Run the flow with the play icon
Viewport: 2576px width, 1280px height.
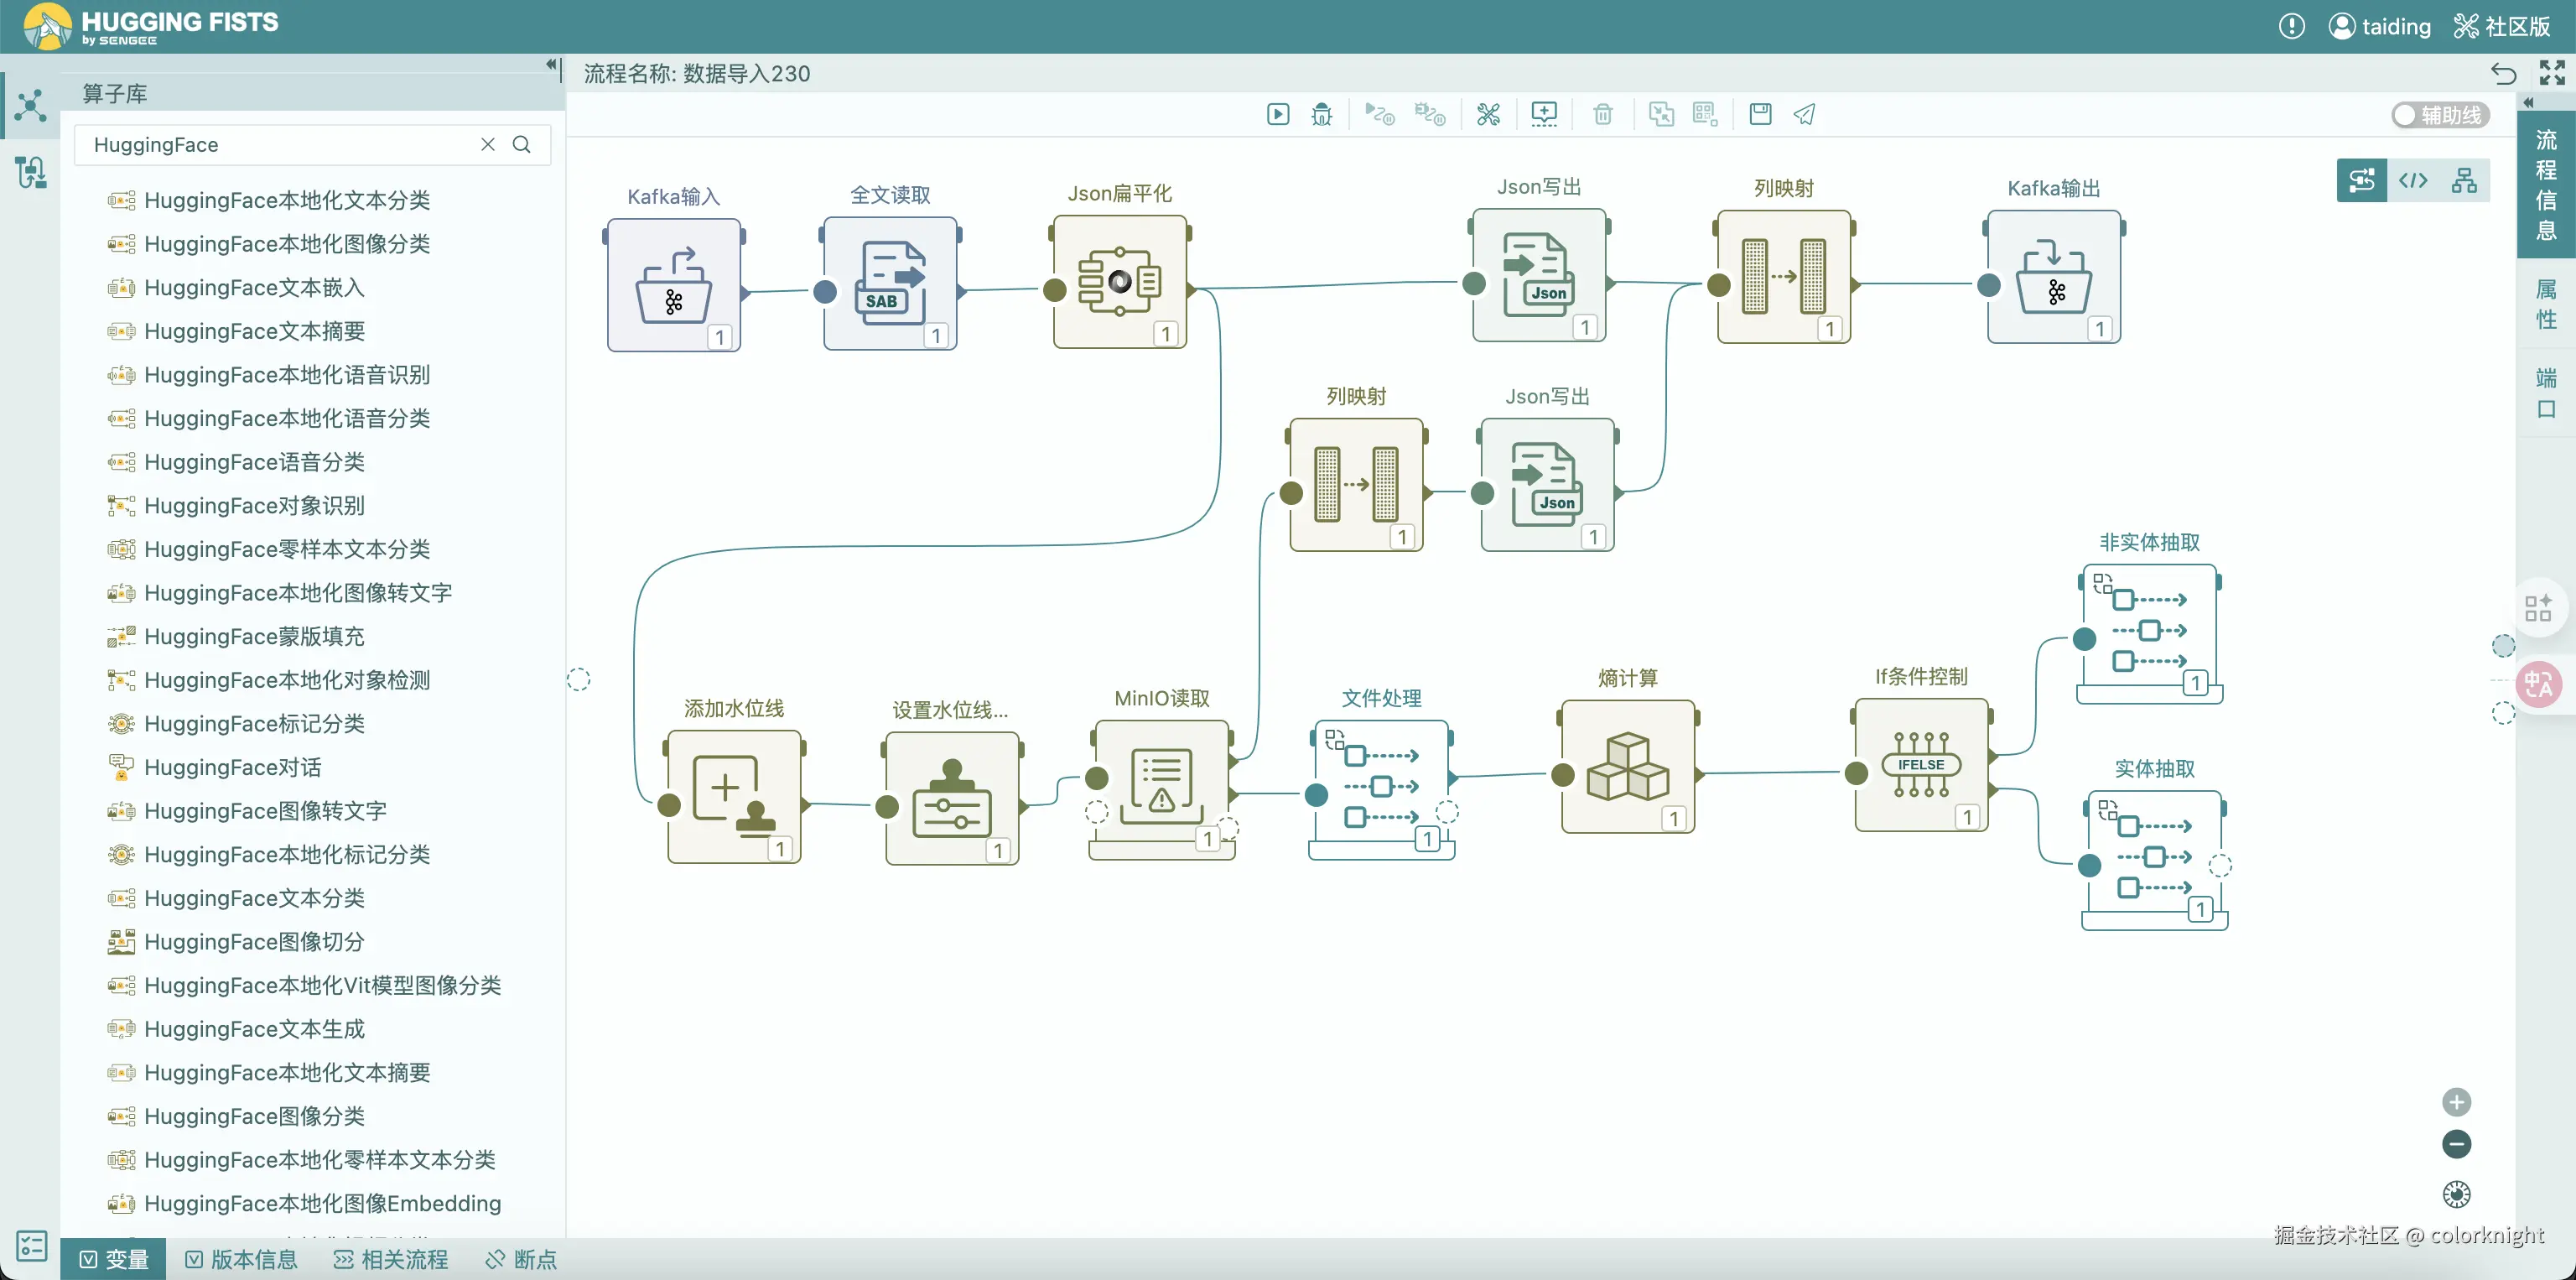coord(1278,114)
